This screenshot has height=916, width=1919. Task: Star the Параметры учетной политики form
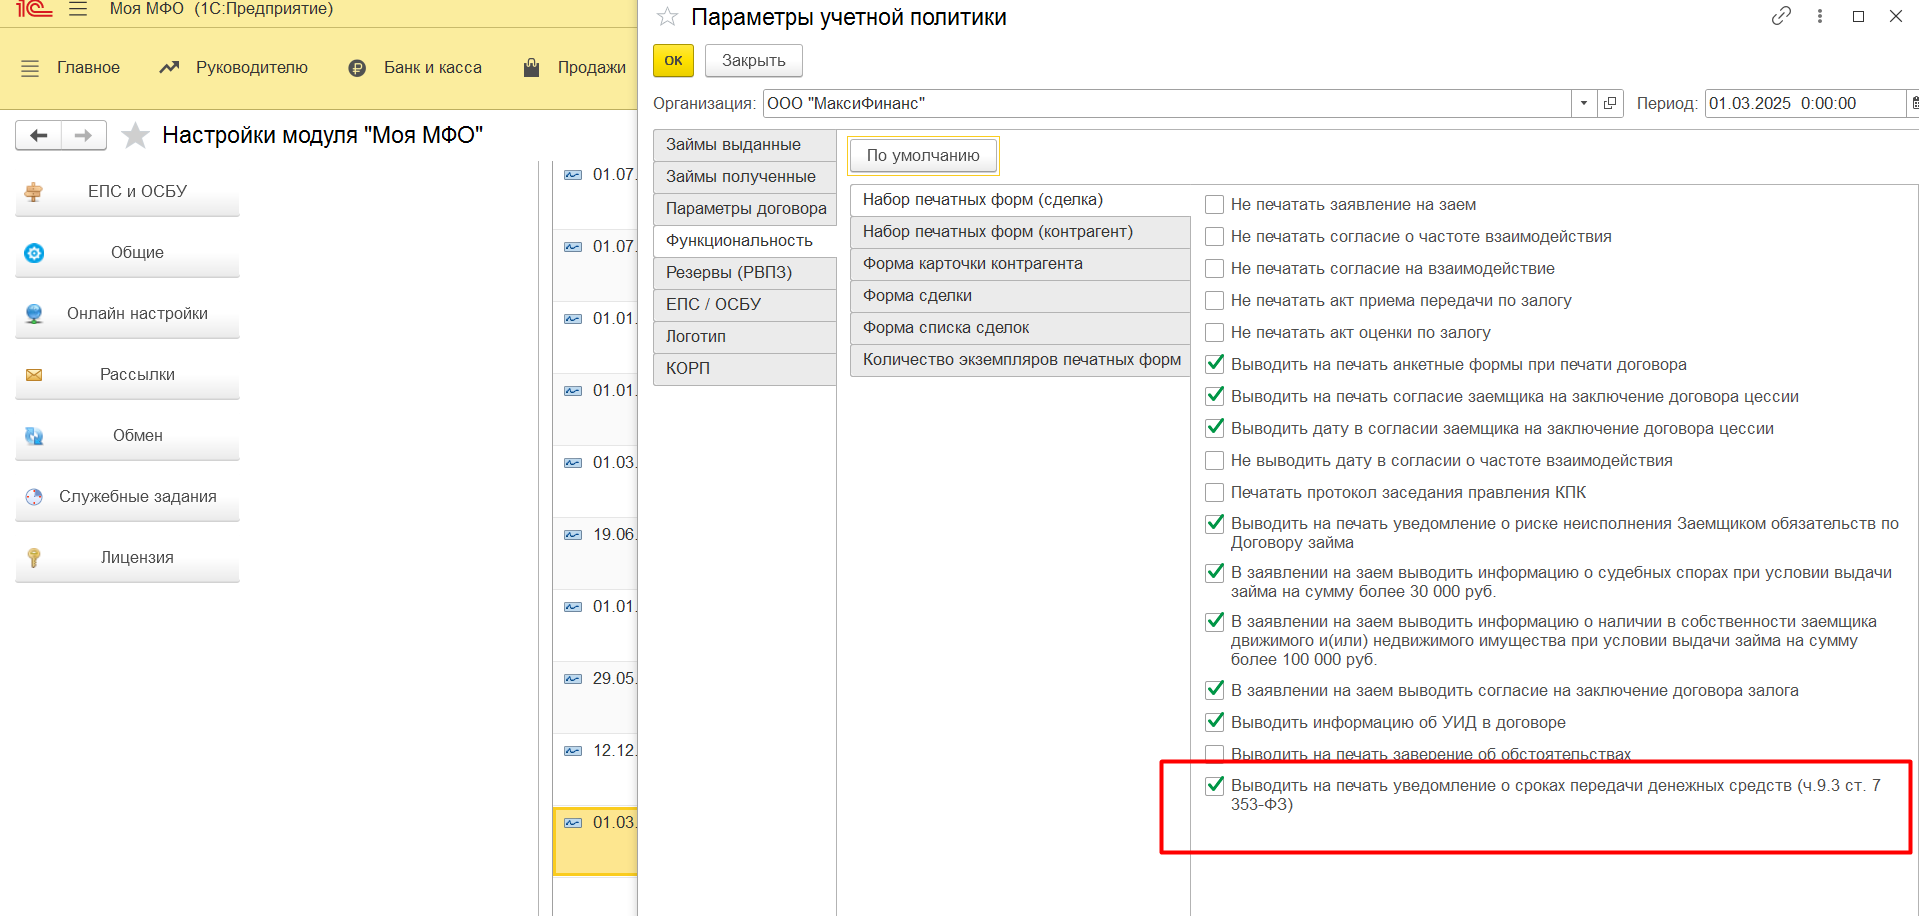pos(667,17)
